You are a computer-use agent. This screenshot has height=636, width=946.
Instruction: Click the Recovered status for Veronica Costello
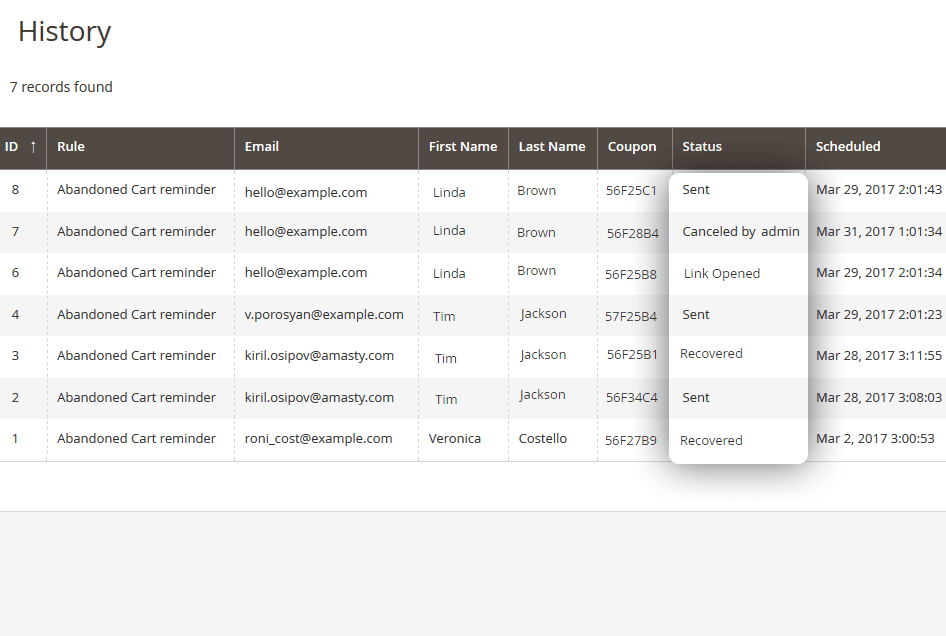point(711,440)
